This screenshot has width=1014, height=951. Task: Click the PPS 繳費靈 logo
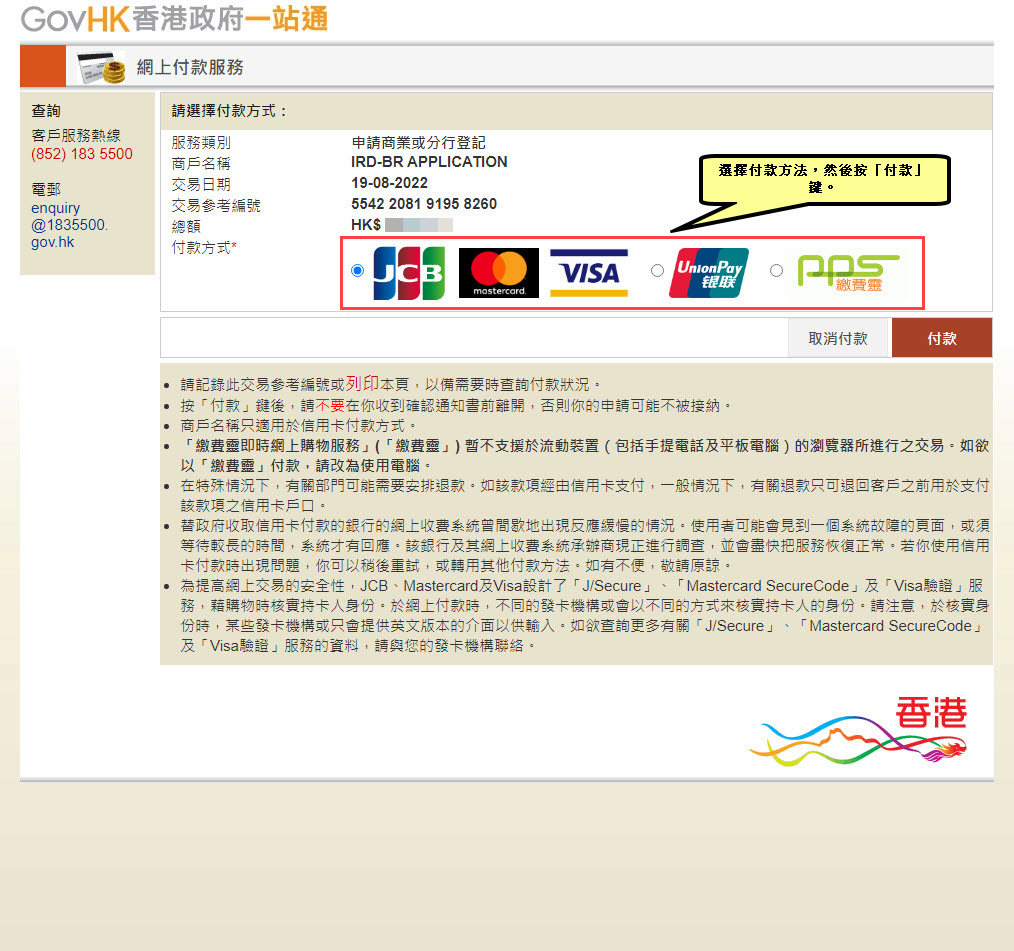click(x=848, y=272)
